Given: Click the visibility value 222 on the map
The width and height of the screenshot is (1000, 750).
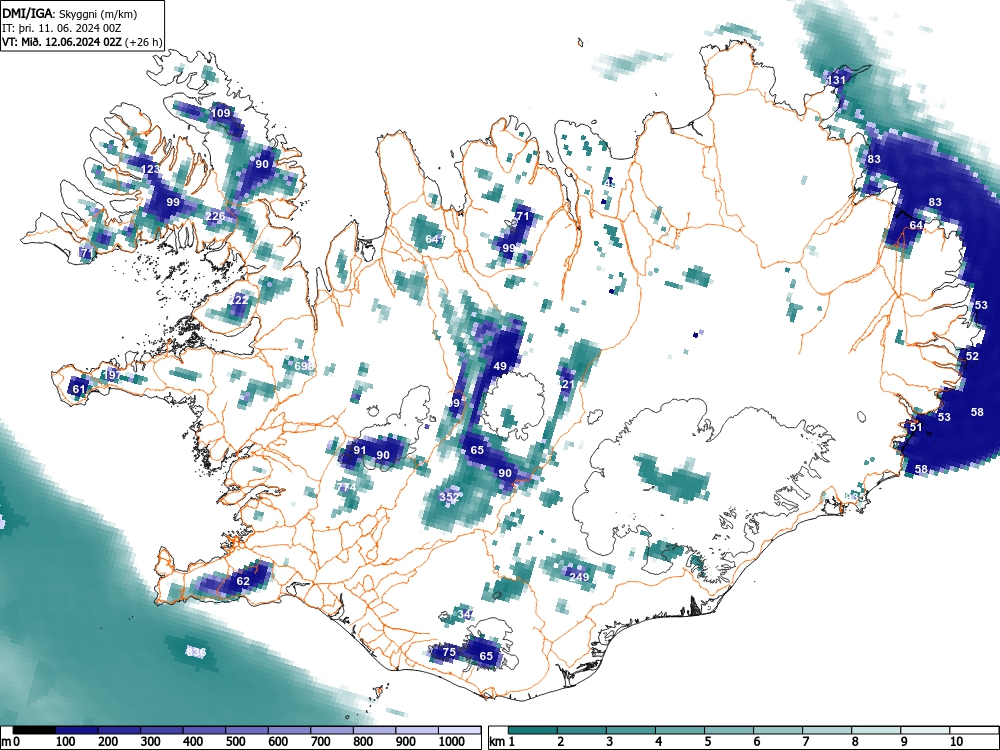Looking at the screenshot, I should (239, 300).
